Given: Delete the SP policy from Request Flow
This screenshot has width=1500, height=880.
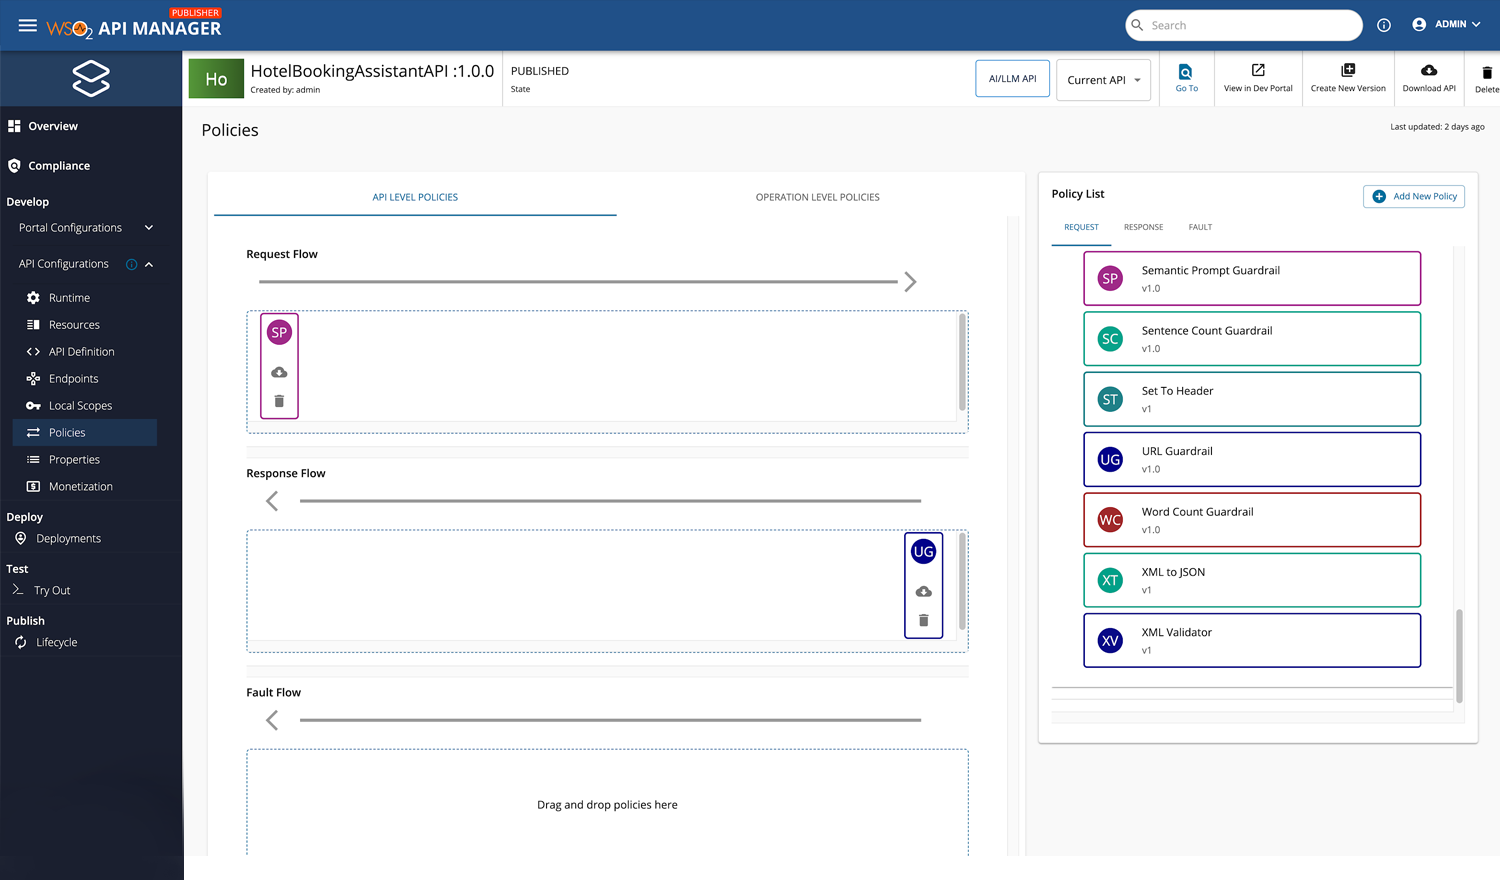Looking at the screenshot, I should coord(279,401).
